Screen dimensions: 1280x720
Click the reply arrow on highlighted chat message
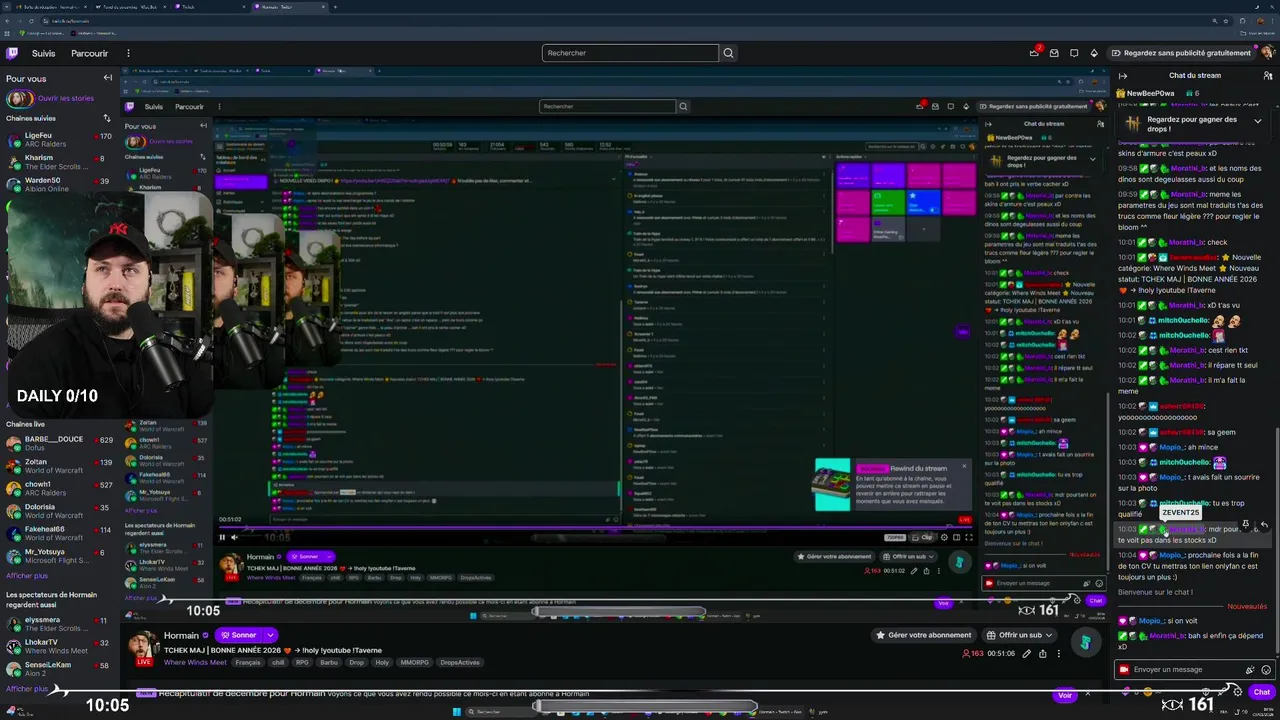coord(1264,524)
